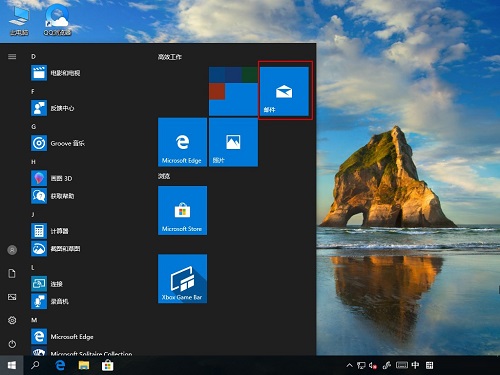Click the Windows Start button on taskbar
Screen dimensions: 500x375
[12, 365]
